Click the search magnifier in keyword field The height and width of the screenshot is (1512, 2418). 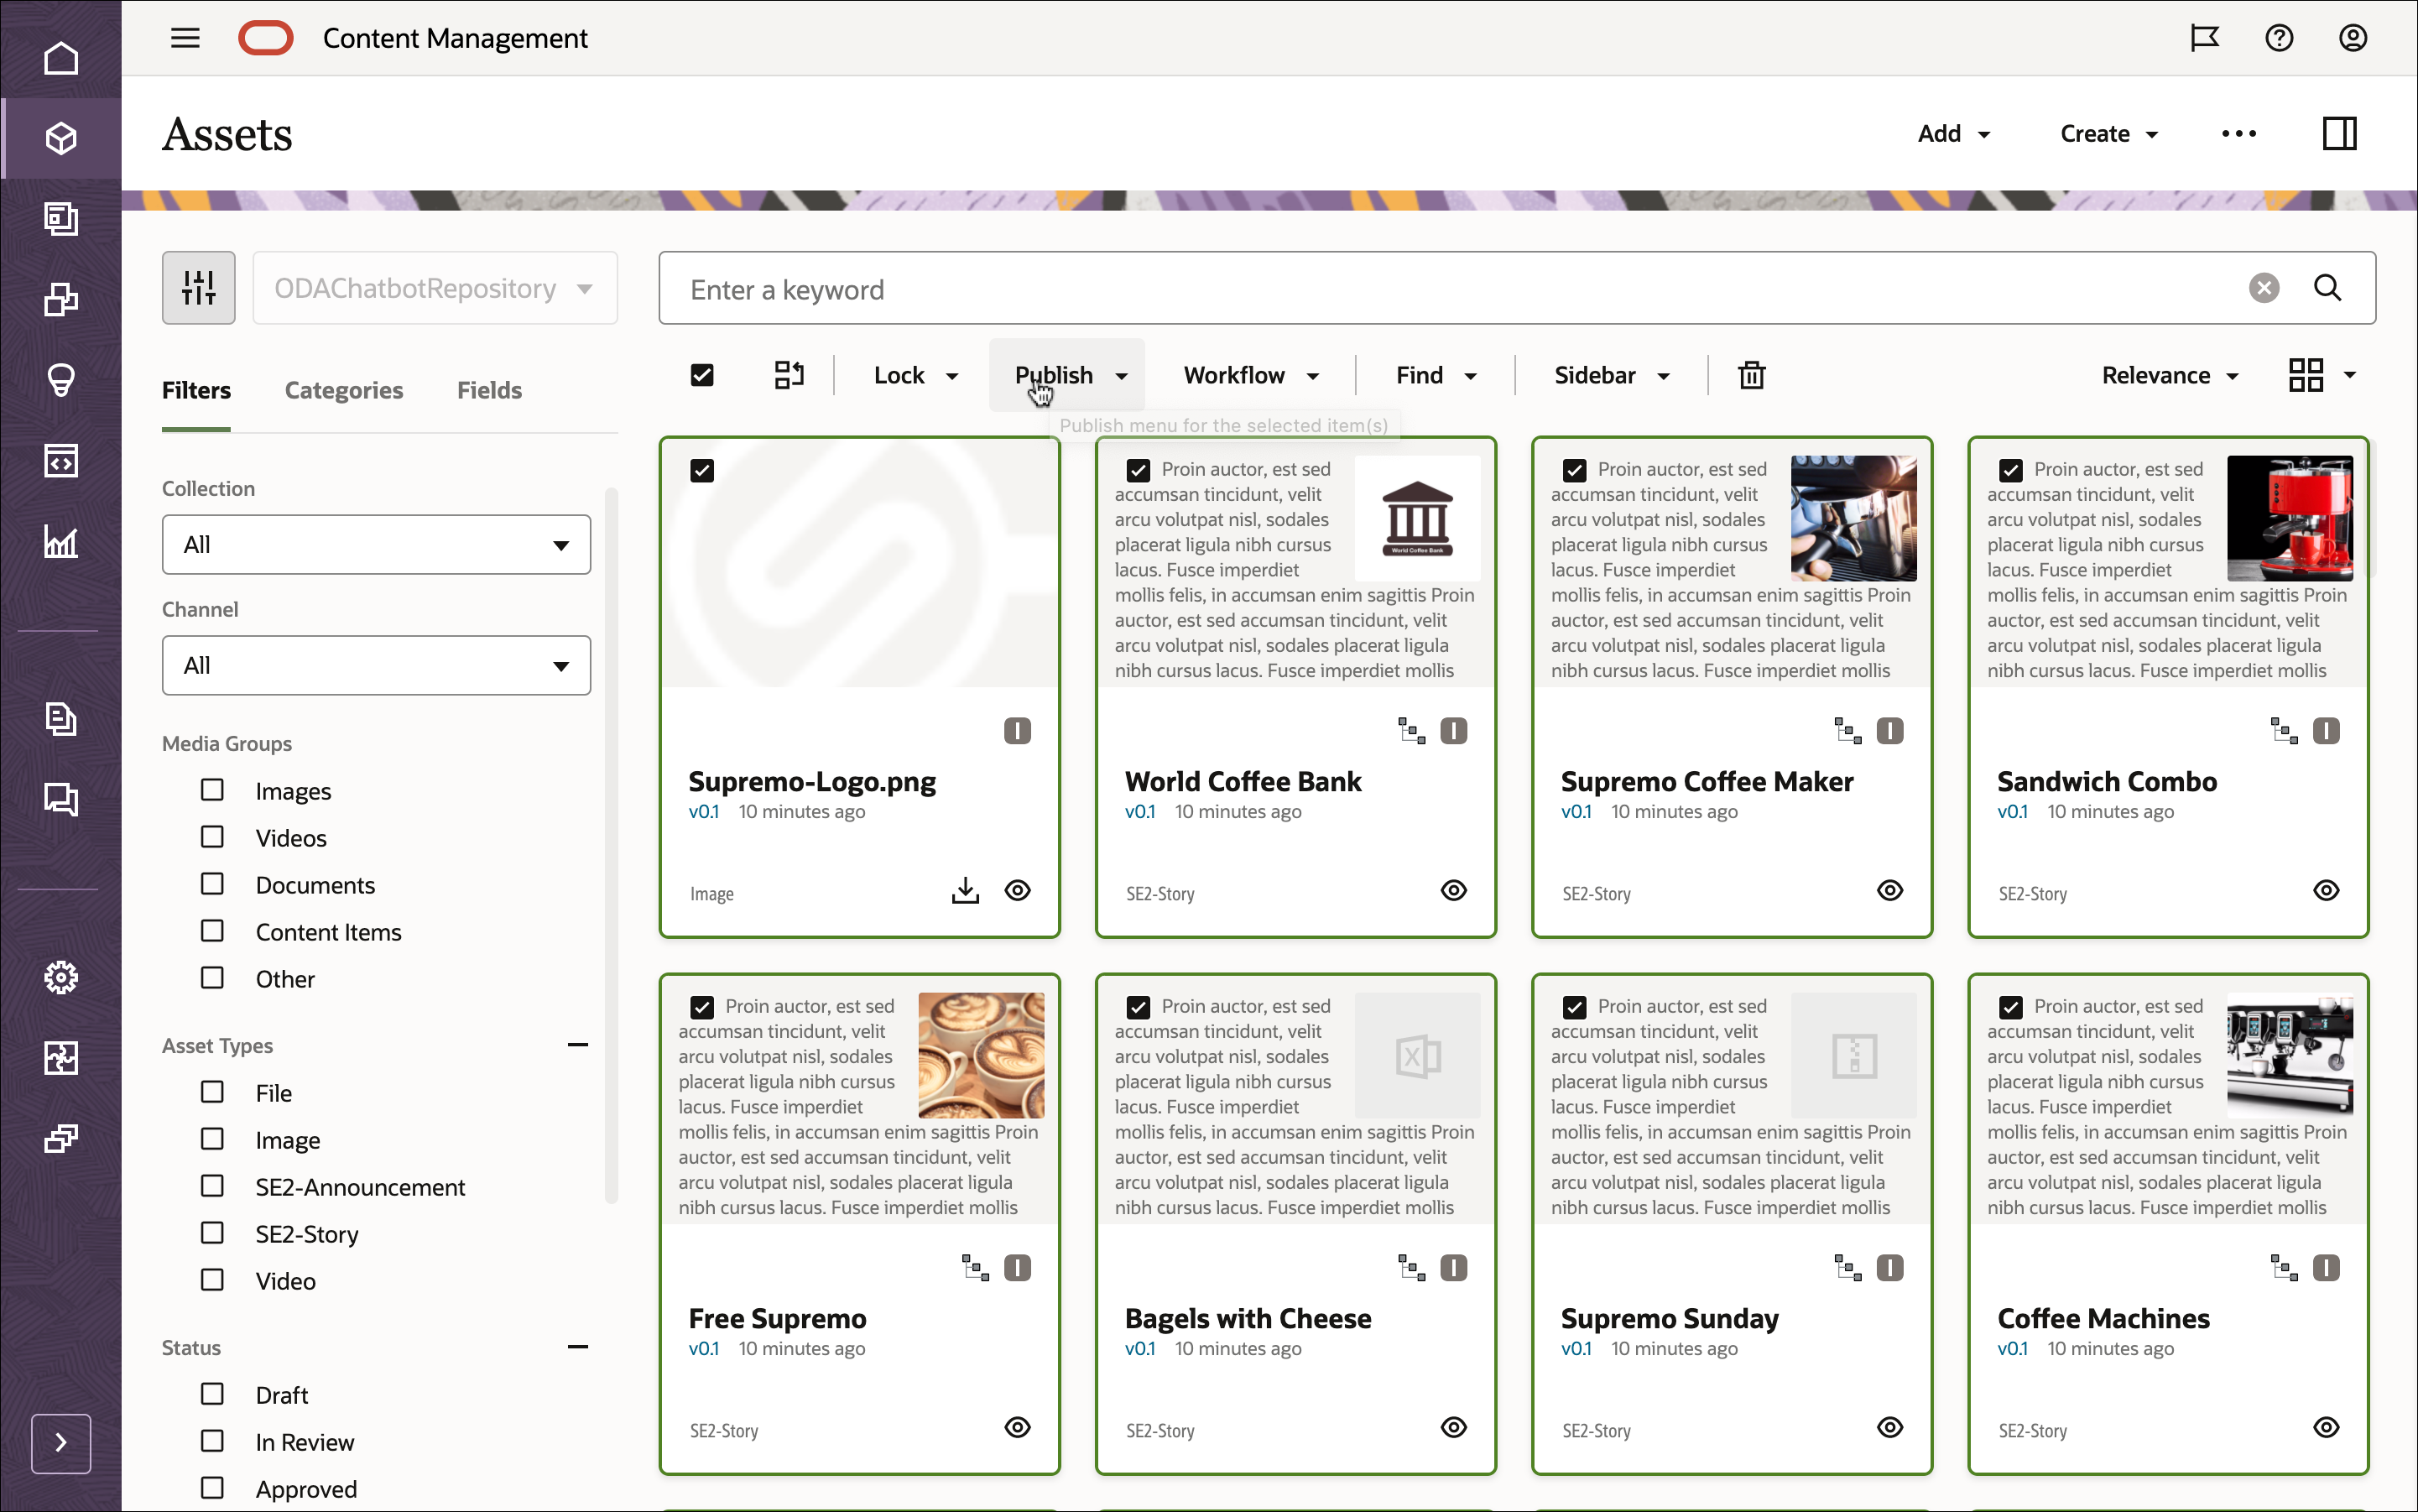[2328, 288]
